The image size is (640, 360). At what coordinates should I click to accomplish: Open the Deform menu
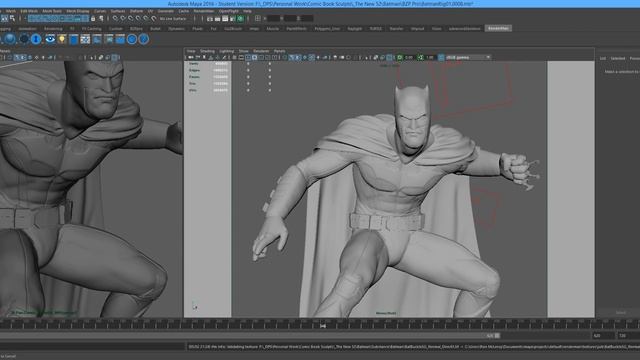136,11
